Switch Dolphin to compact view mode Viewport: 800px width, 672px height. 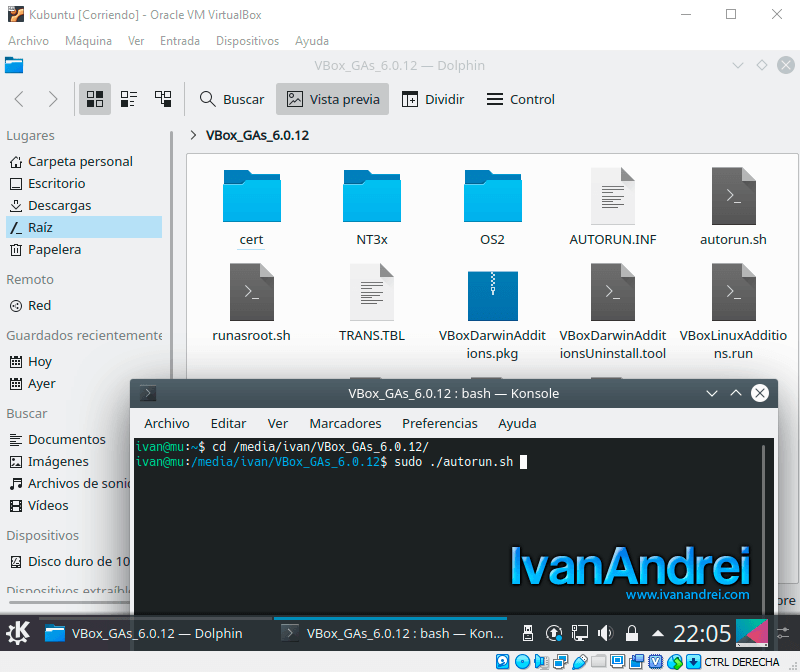129,99
